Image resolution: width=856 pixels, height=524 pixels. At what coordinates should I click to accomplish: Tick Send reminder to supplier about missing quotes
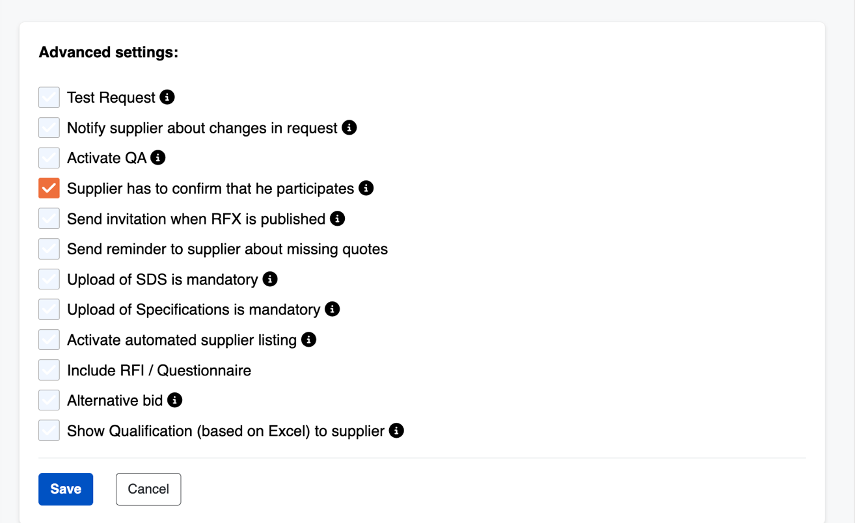click(49, 249)
